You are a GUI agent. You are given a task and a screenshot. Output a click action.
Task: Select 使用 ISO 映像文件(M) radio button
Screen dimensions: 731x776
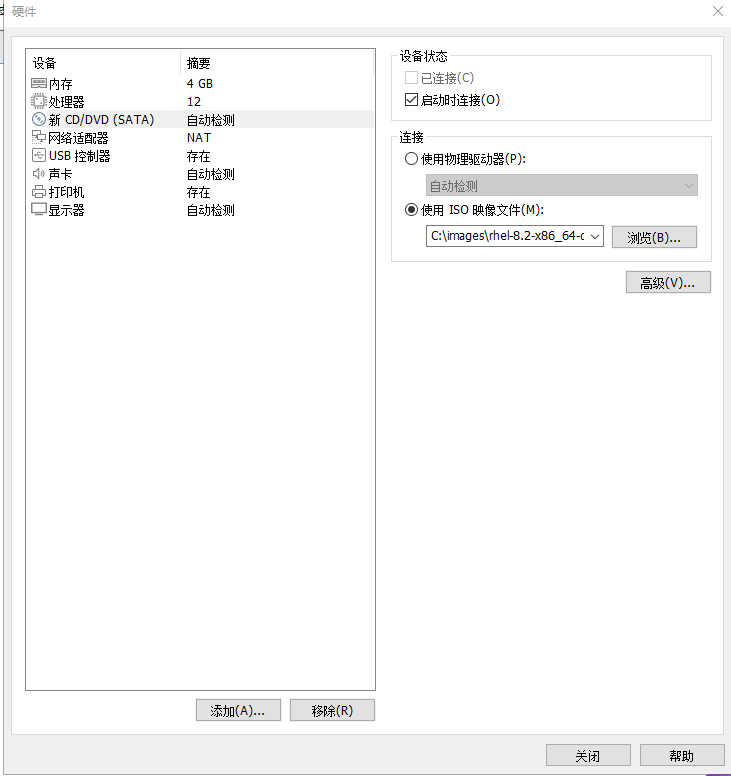[x=411, y=210]
